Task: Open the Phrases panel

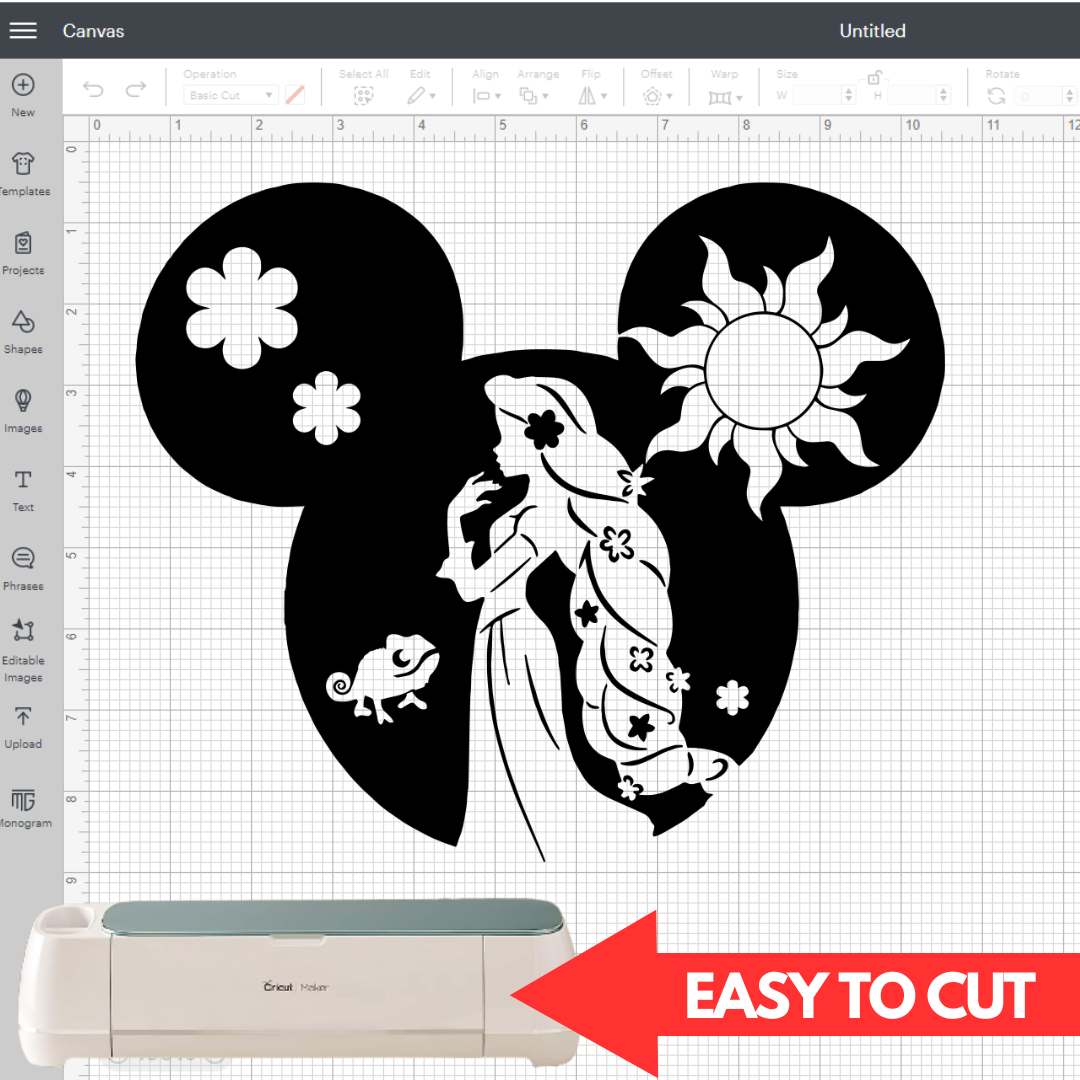Action: (x=23, y=569)
